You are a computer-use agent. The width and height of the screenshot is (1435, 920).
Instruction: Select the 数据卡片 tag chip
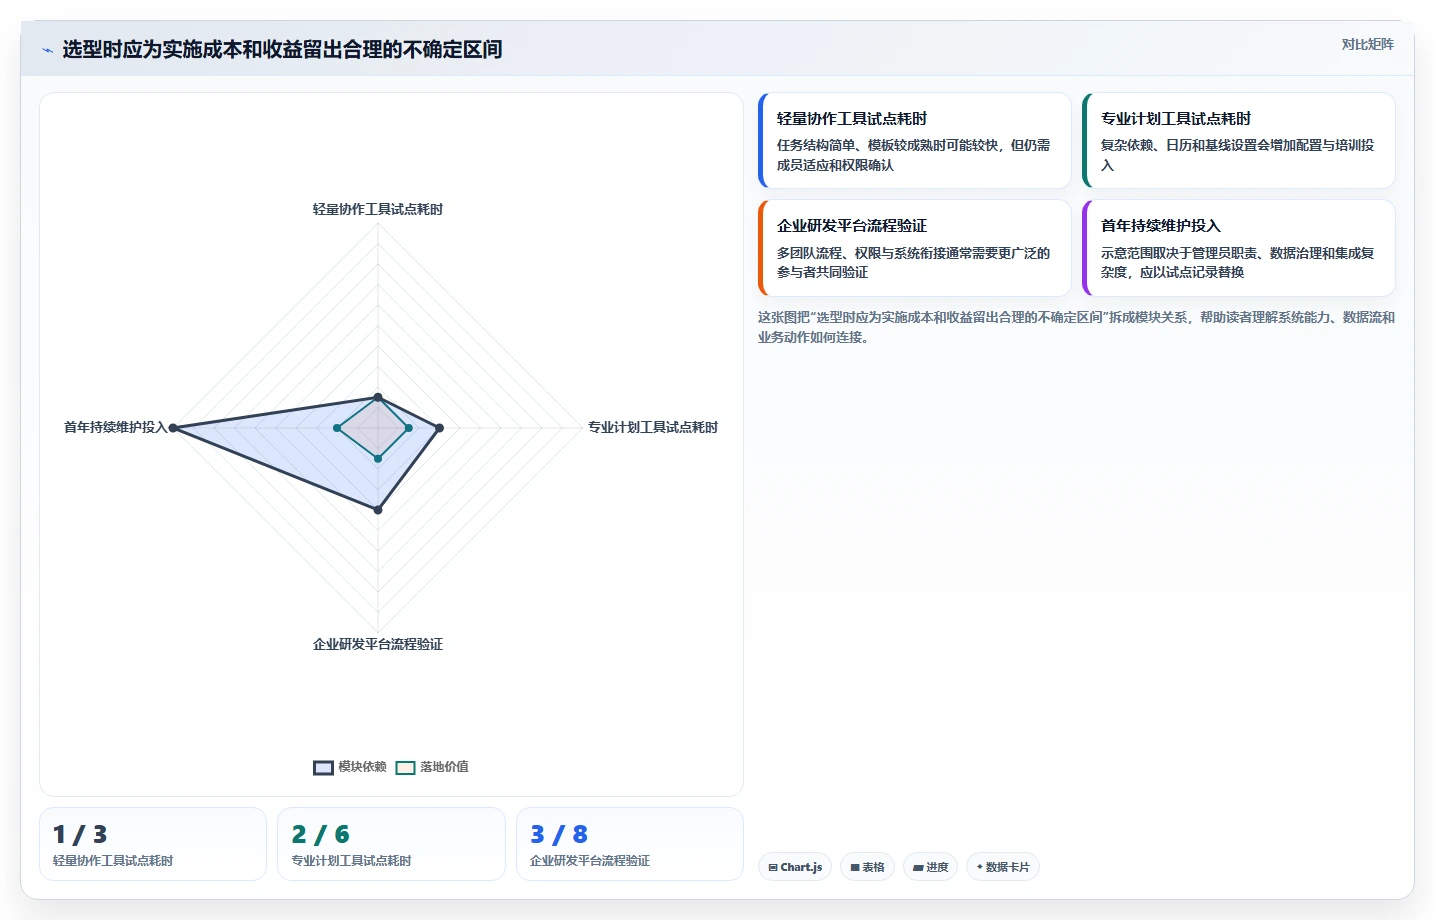[1002, 867]
